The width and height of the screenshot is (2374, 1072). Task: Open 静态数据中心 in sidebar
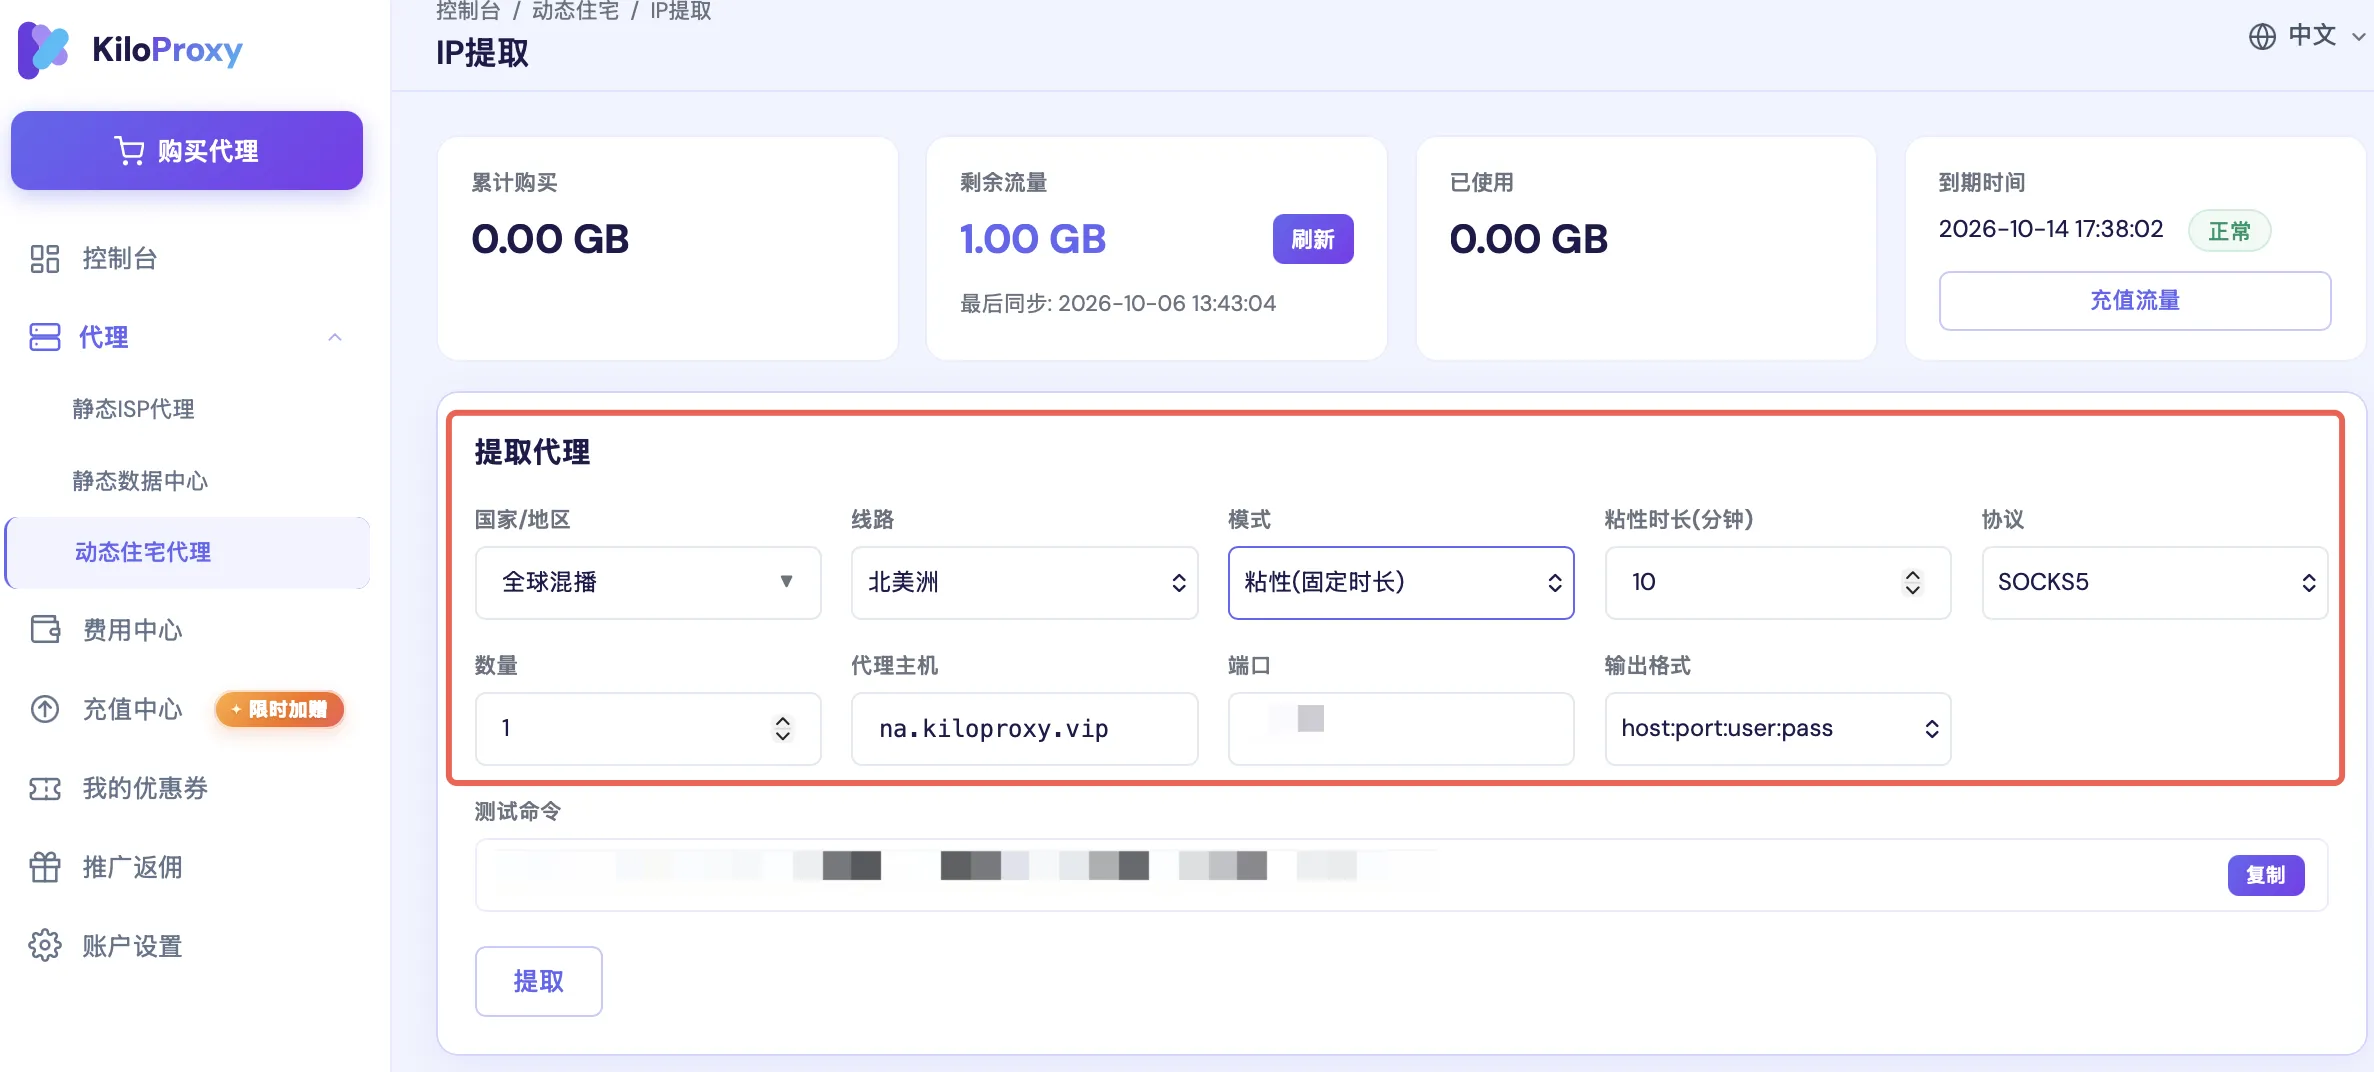(140, 481)
